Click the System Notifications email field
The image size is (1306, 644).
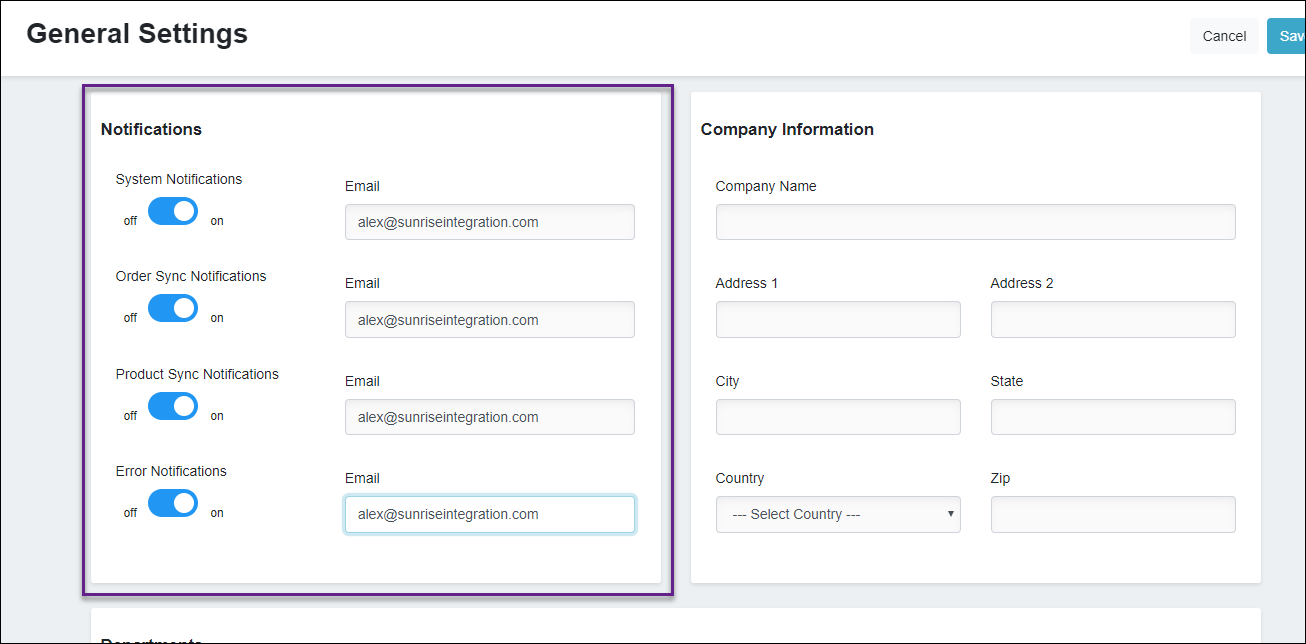[x=489, y=222]
